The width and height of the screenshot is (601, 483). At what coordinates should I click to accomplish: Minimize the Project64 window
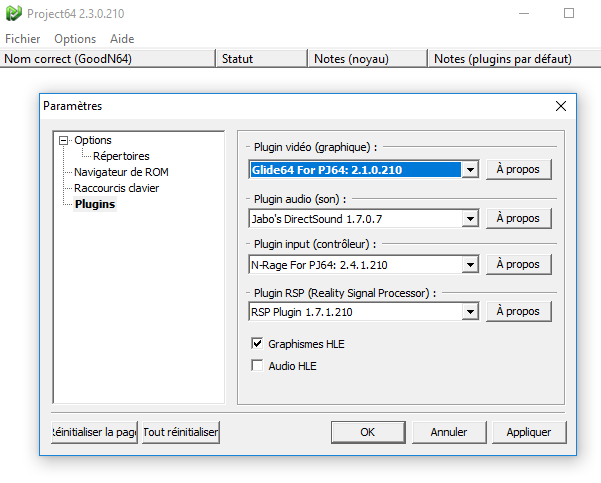(524, 13)
